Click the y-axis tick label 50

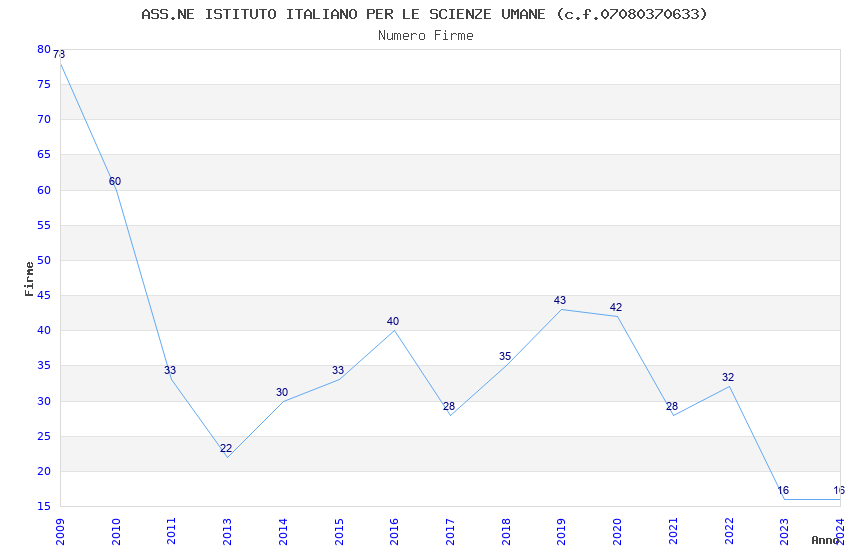click(43, 260)
